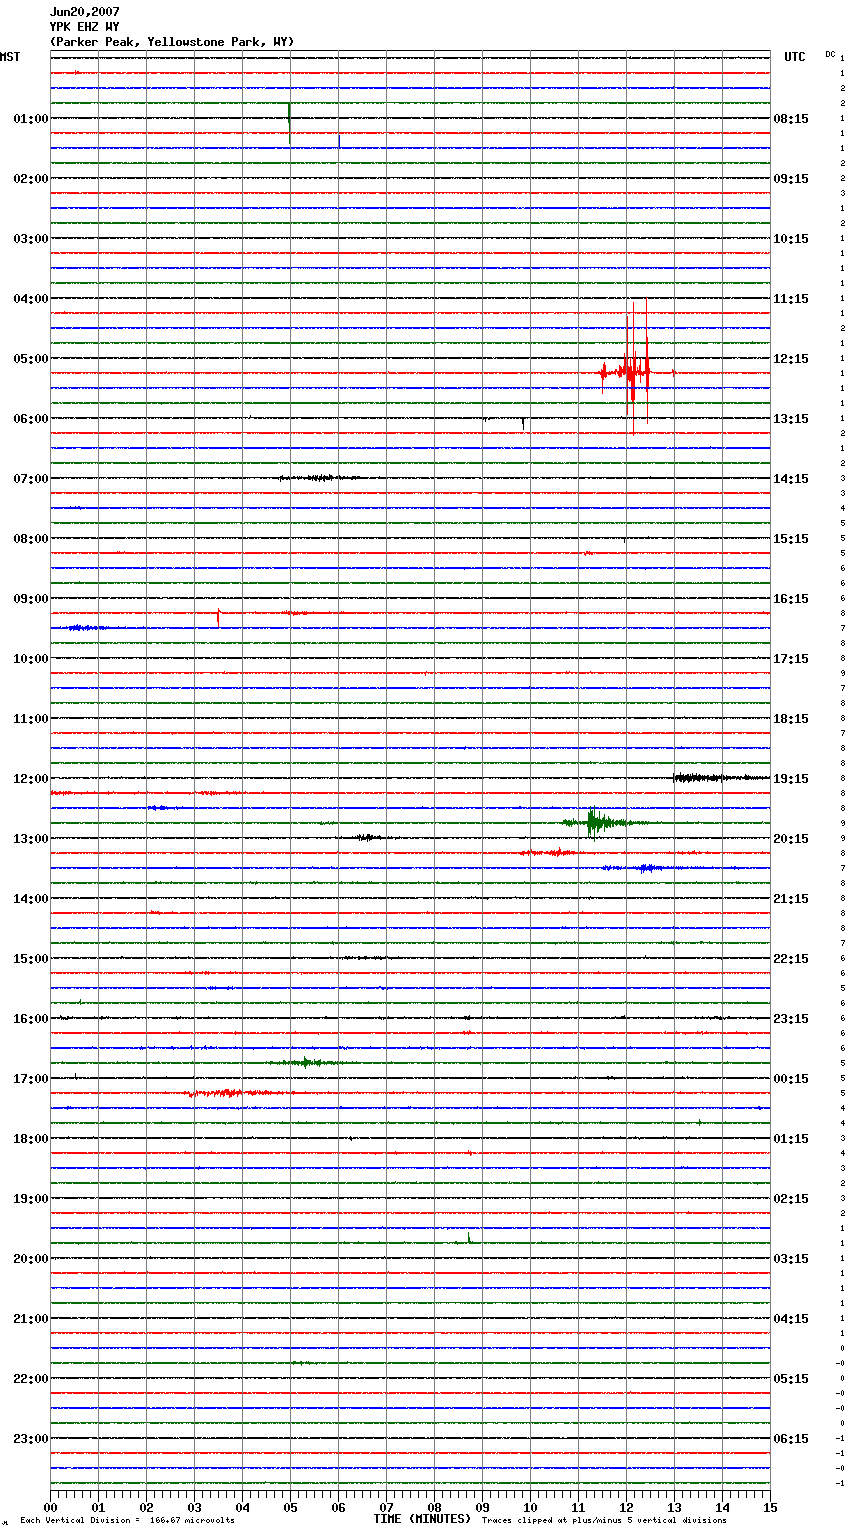Click minute "00" on the bottom time axis

tap(51, 1507)
